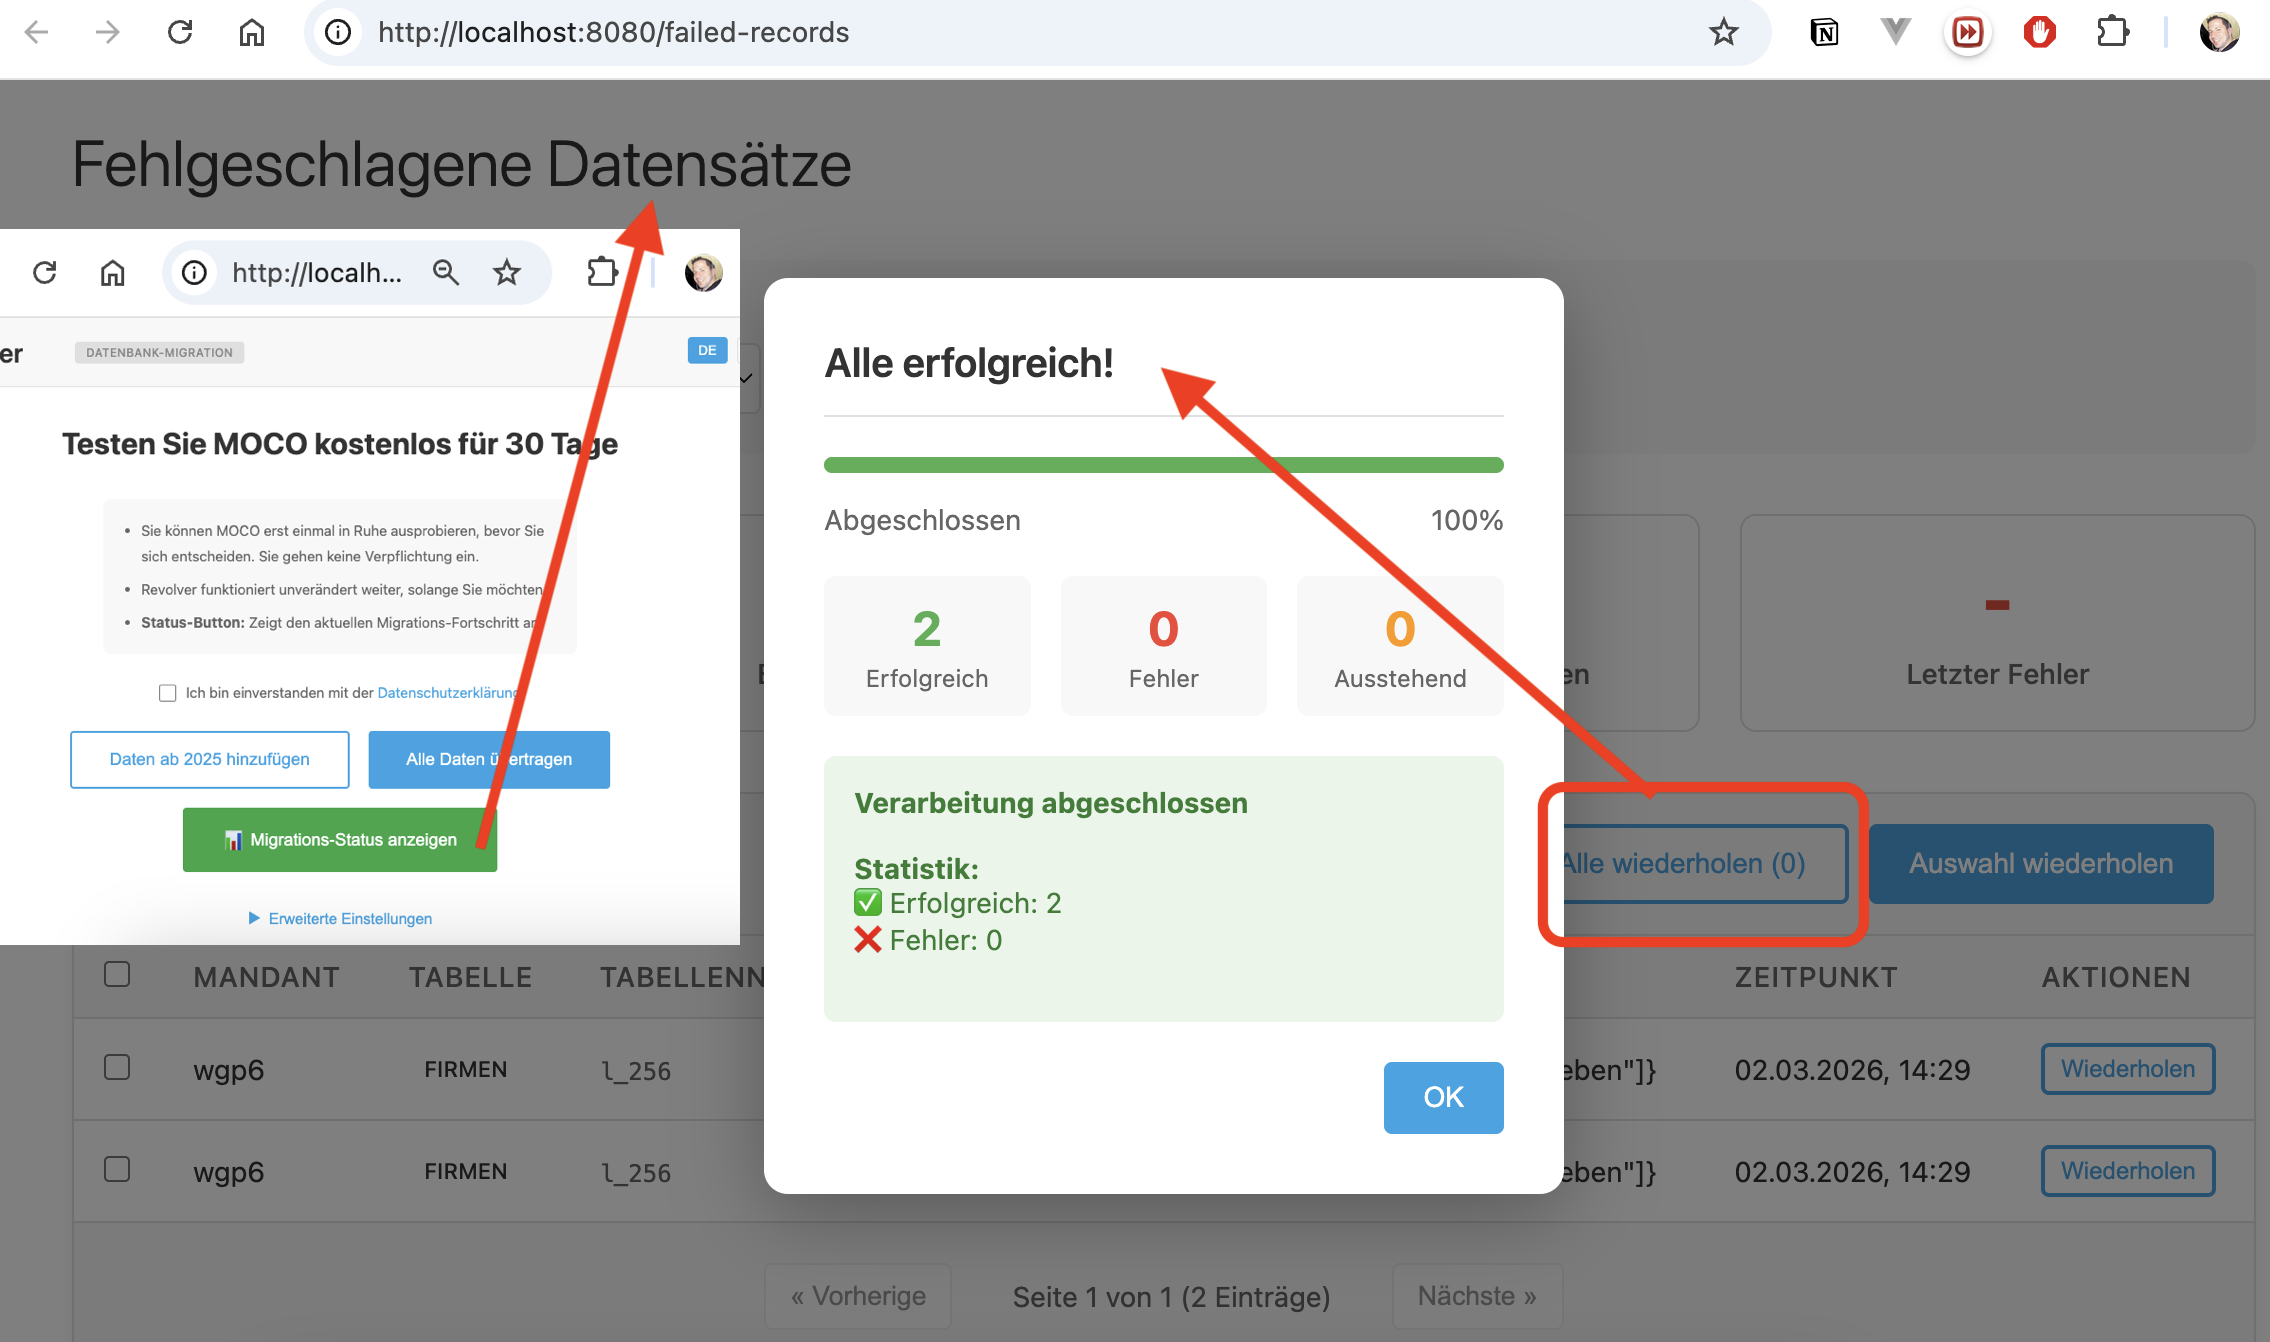The width and height of the screenshot is (2270, 1342).
Task: Click the home page icon
Action: (x=251, y=33)
